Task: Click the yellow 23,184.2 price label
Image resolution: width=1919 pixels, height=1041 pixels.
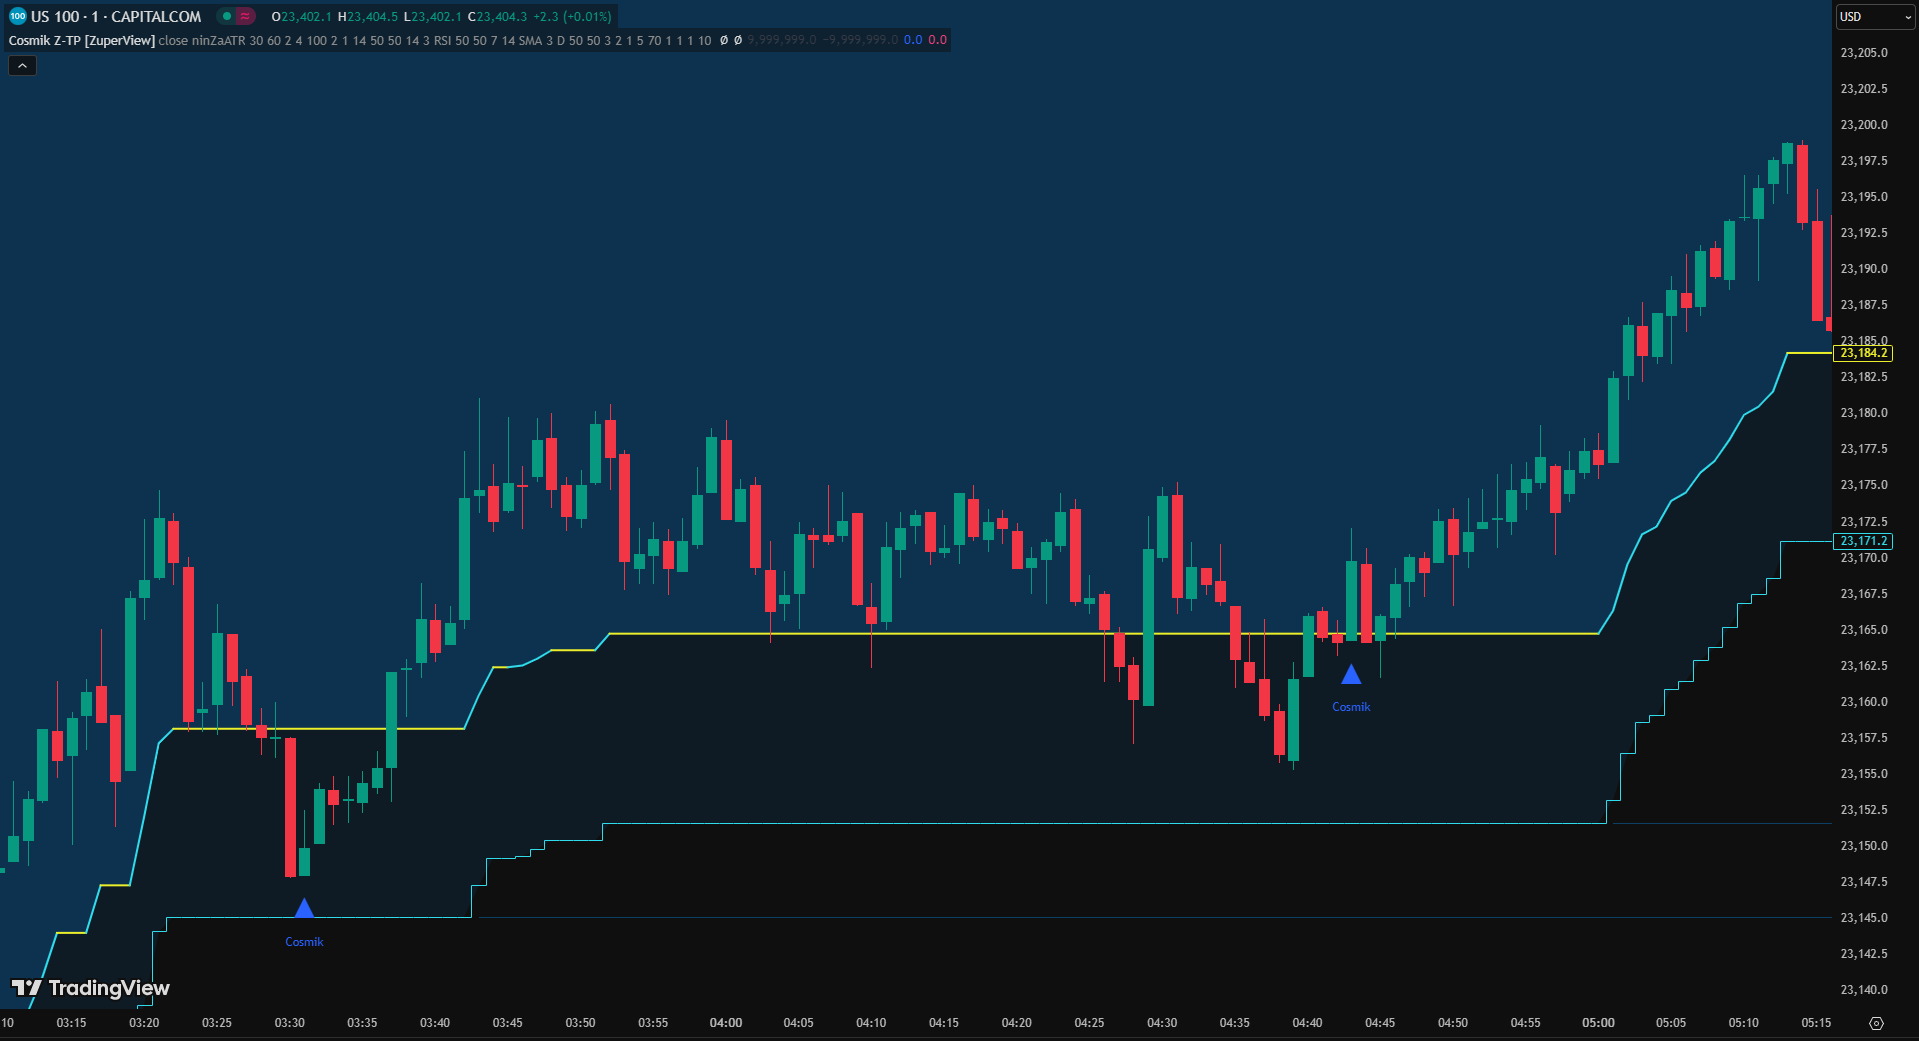Action: click(1863, 353)
